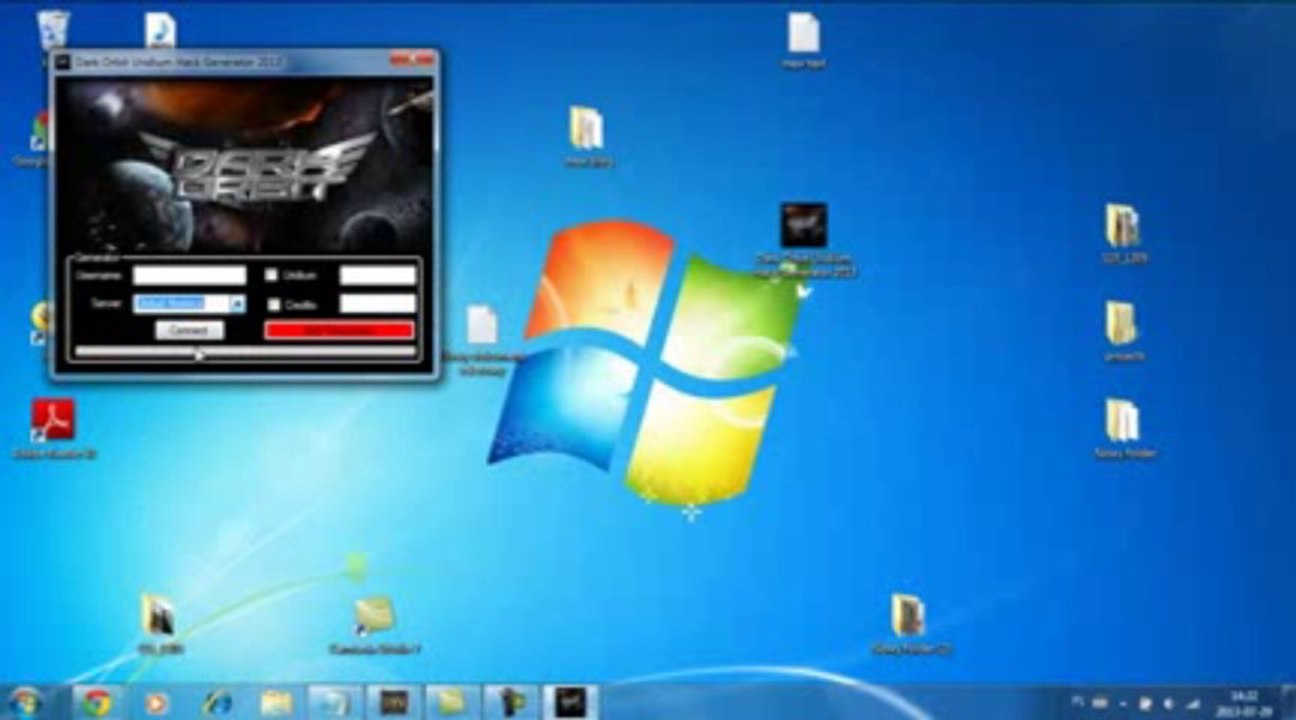The height and width of the screenshot is (720, 1296).
Task: Click the red button in the generator
Action: pyautogui.click(x=339, y=330)
